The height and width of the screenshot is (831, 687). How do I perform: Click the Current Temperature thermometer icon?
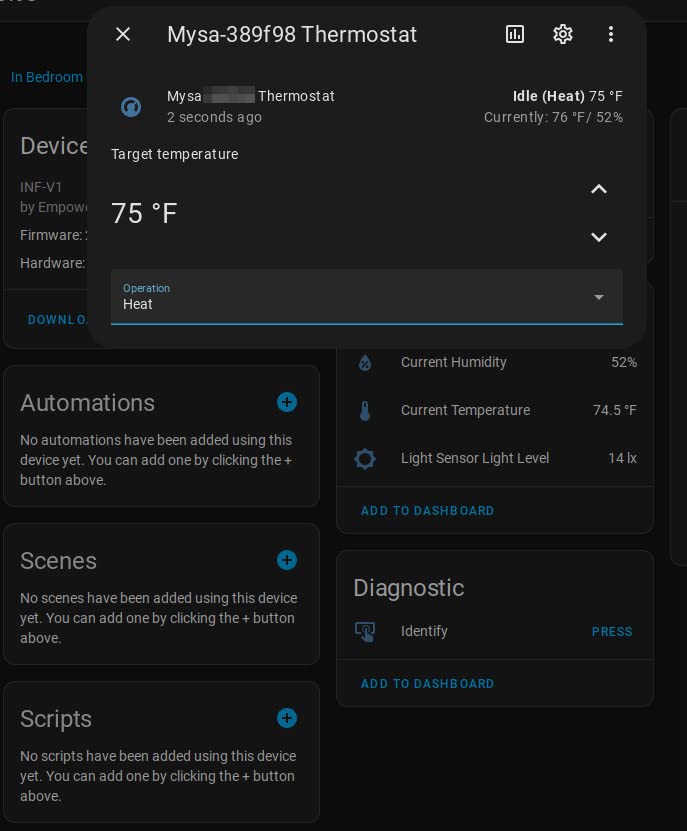click(x=365, y=411)
